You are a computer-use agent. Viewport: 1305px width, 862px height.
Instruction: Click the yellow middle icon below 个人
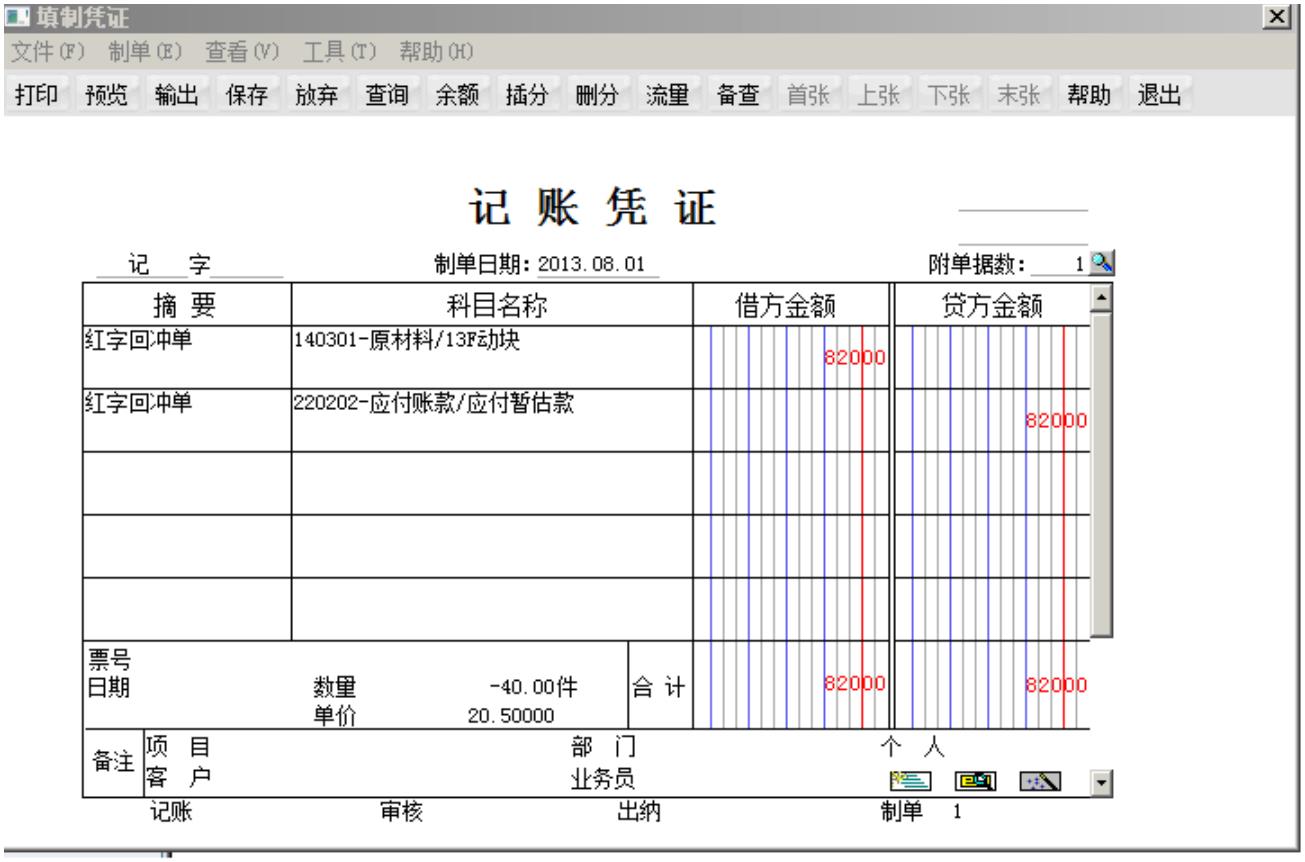click(x=974, y=780)
